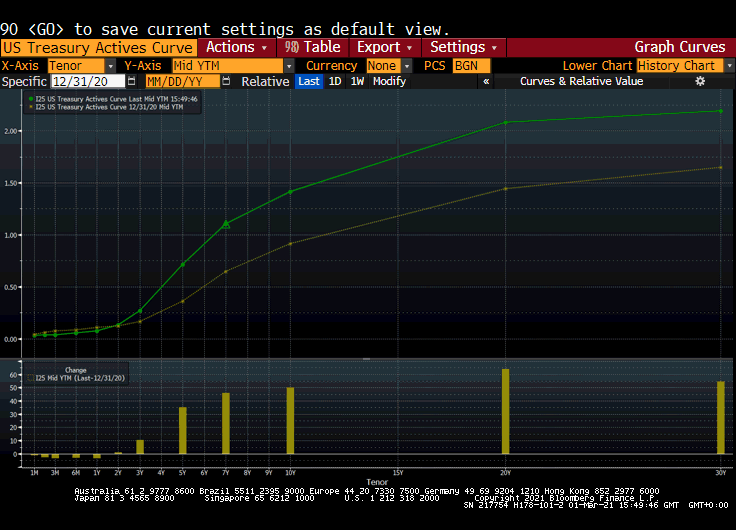Edit the Specific date 12/31/20 field
The height and width of the screenshot is (530, 736).
click(88, 81)
